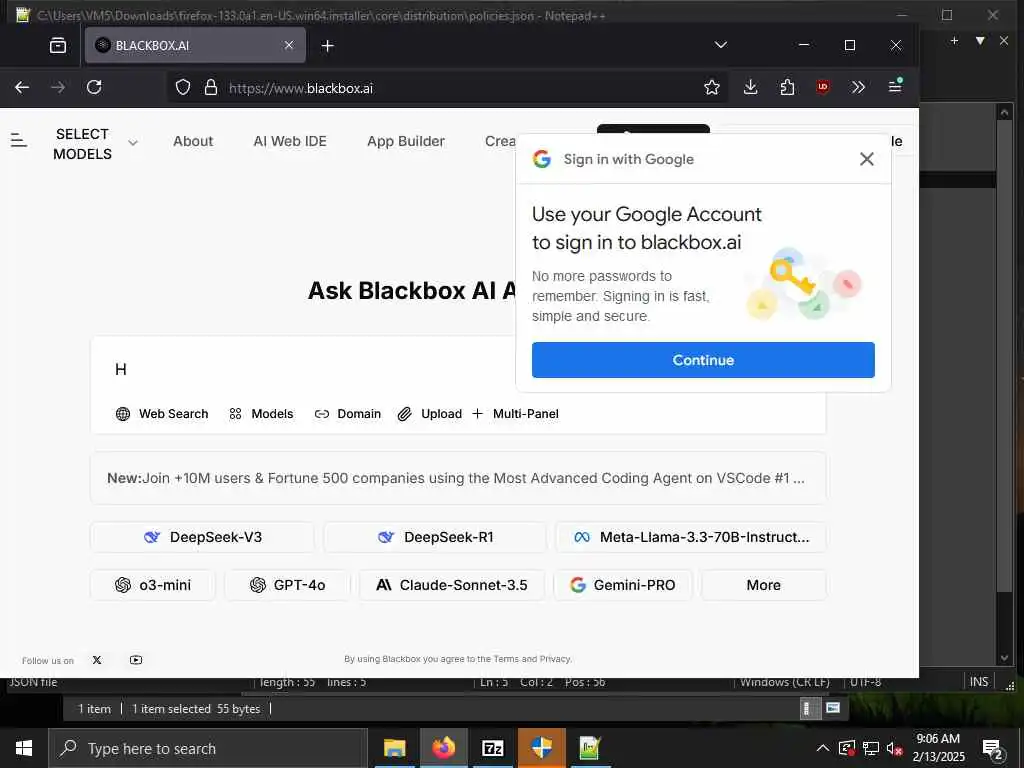Open Firefox tab overview icon
1024x768 pixels.
tap(58, 45)
